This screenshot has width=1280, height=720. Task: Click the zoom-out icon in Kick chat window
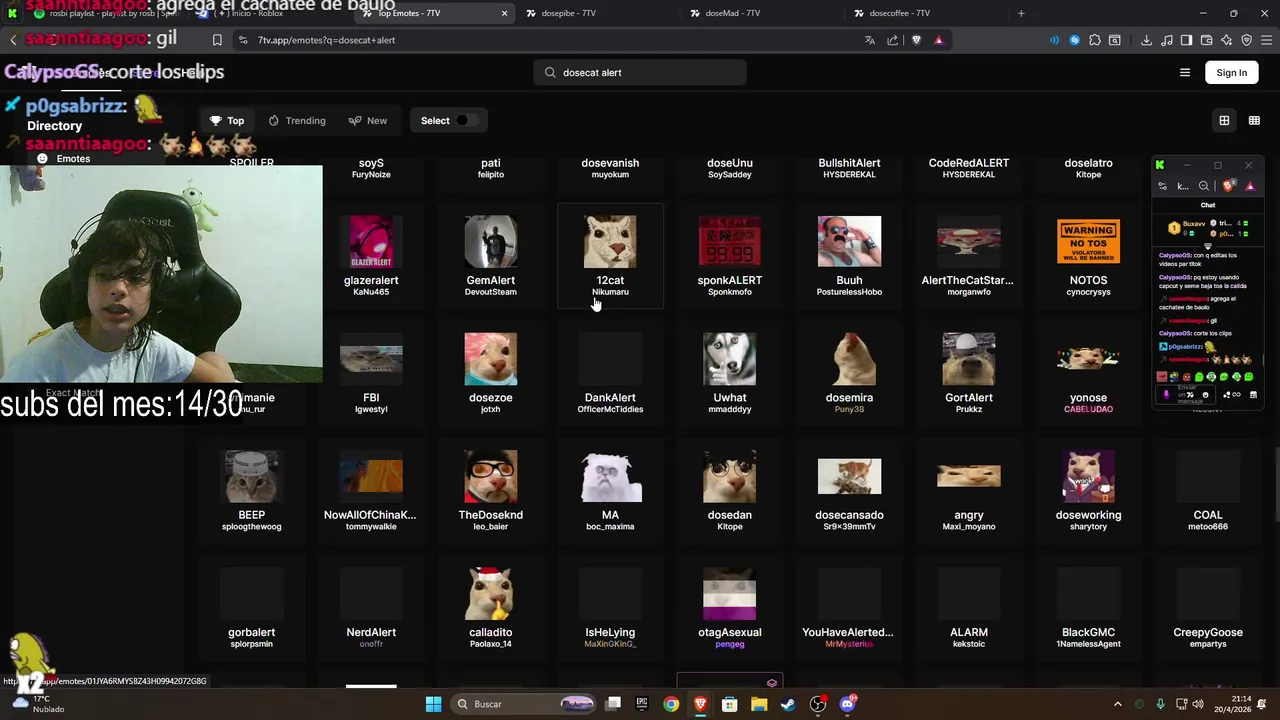coord(1204,186)
